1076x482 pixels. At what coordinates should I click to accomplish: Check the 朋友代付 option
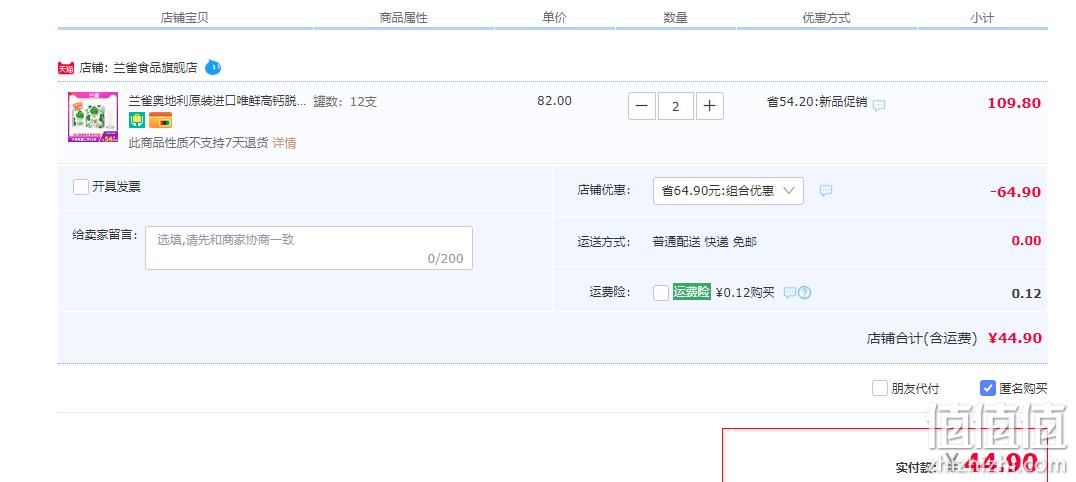point(880,388)
